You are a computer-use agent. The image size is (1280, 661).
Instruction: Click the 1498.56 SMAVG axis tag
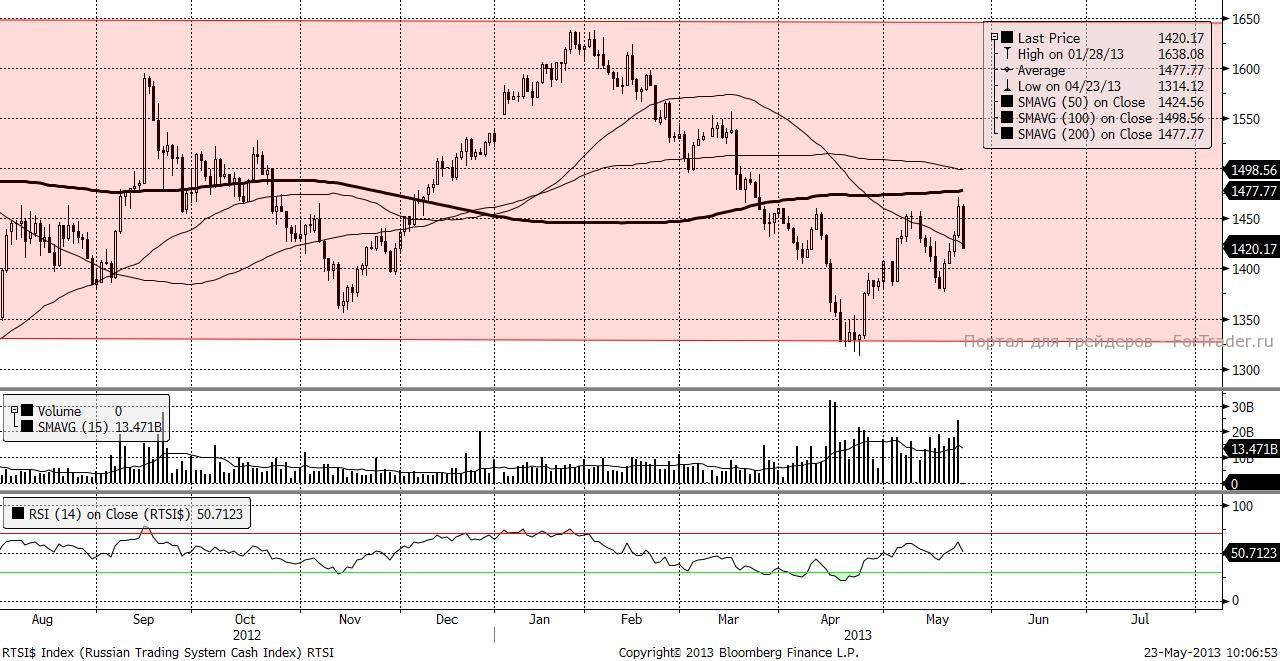[x=1251, y=170]
